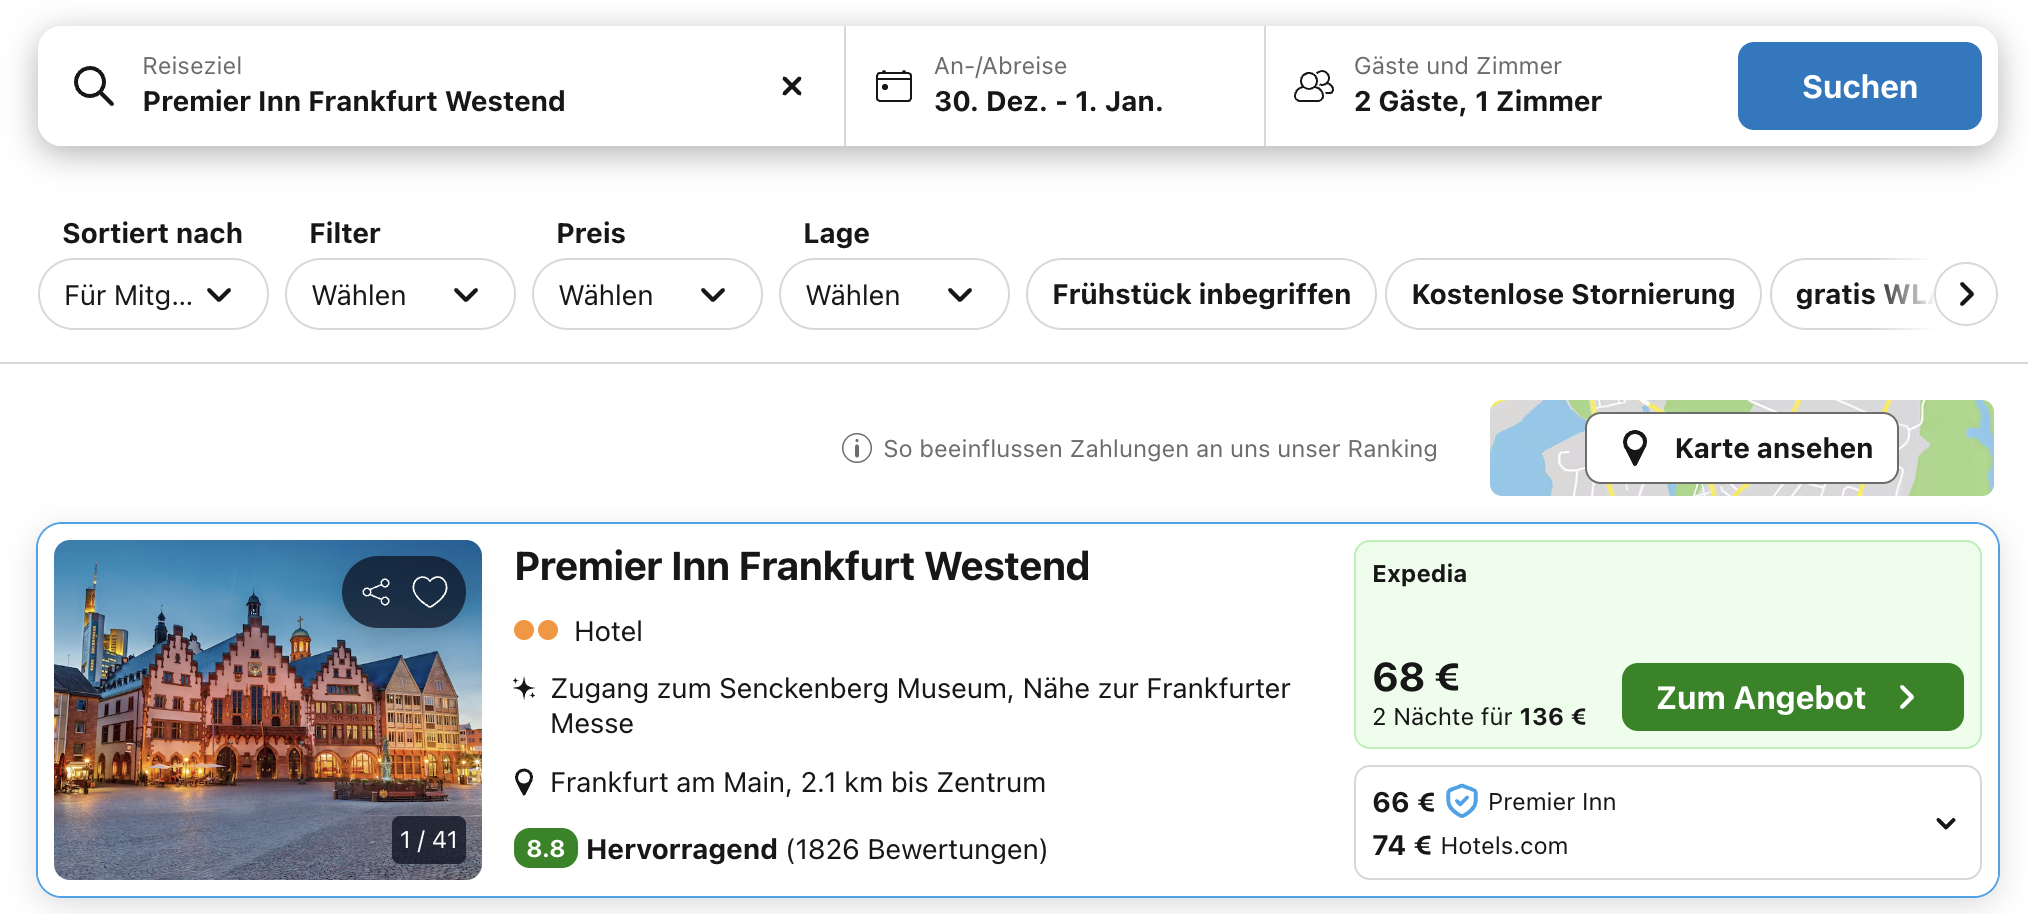Screen dimensions: 2028x914
Task: Open map with Karte ansehen
Action: [1741, 448]
